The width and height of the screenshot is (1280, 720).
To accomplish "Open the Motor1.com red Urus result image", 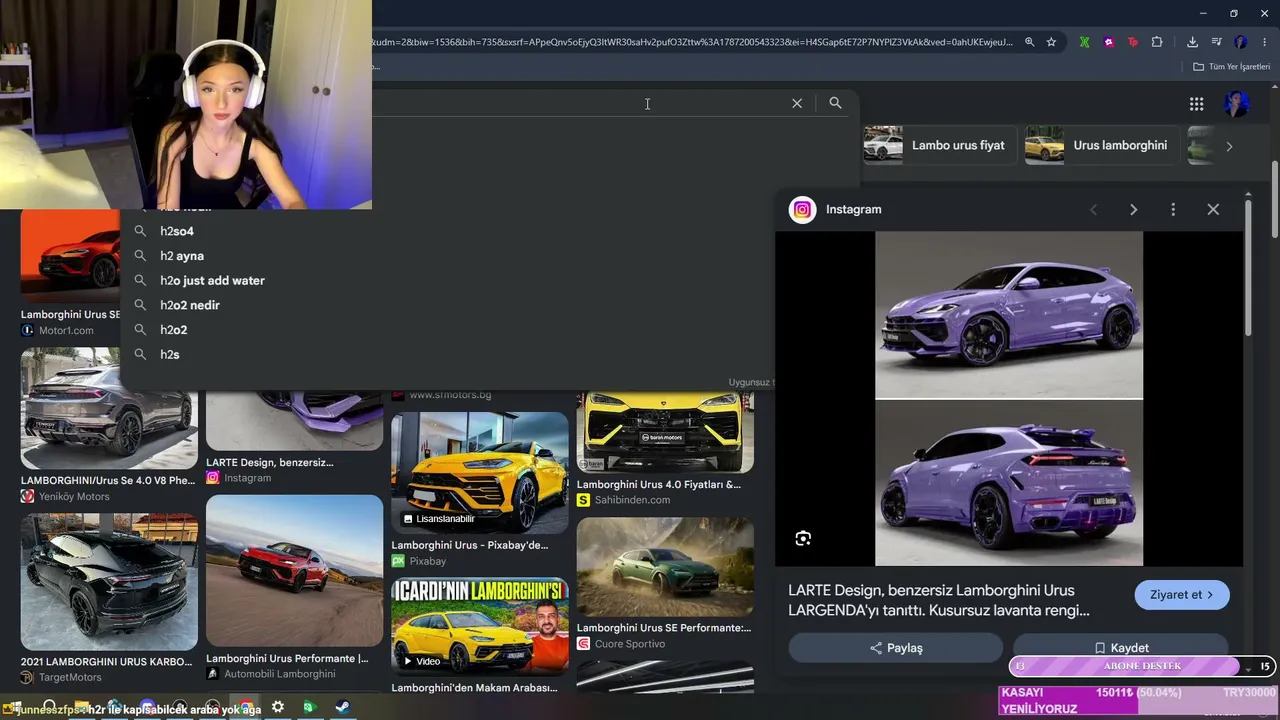I will tap(70, 256).
